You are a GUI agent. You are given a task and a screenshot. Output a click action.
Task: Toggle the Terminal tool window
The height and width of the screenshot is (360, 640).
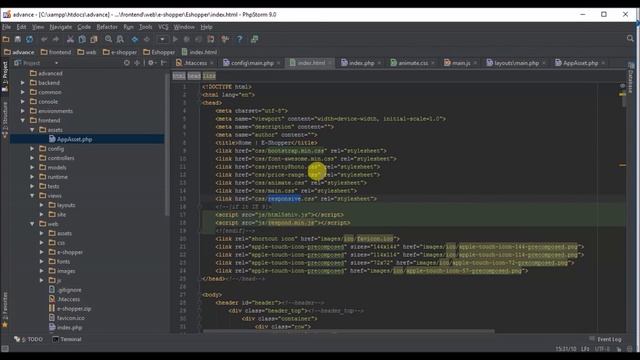click(67, 339)
